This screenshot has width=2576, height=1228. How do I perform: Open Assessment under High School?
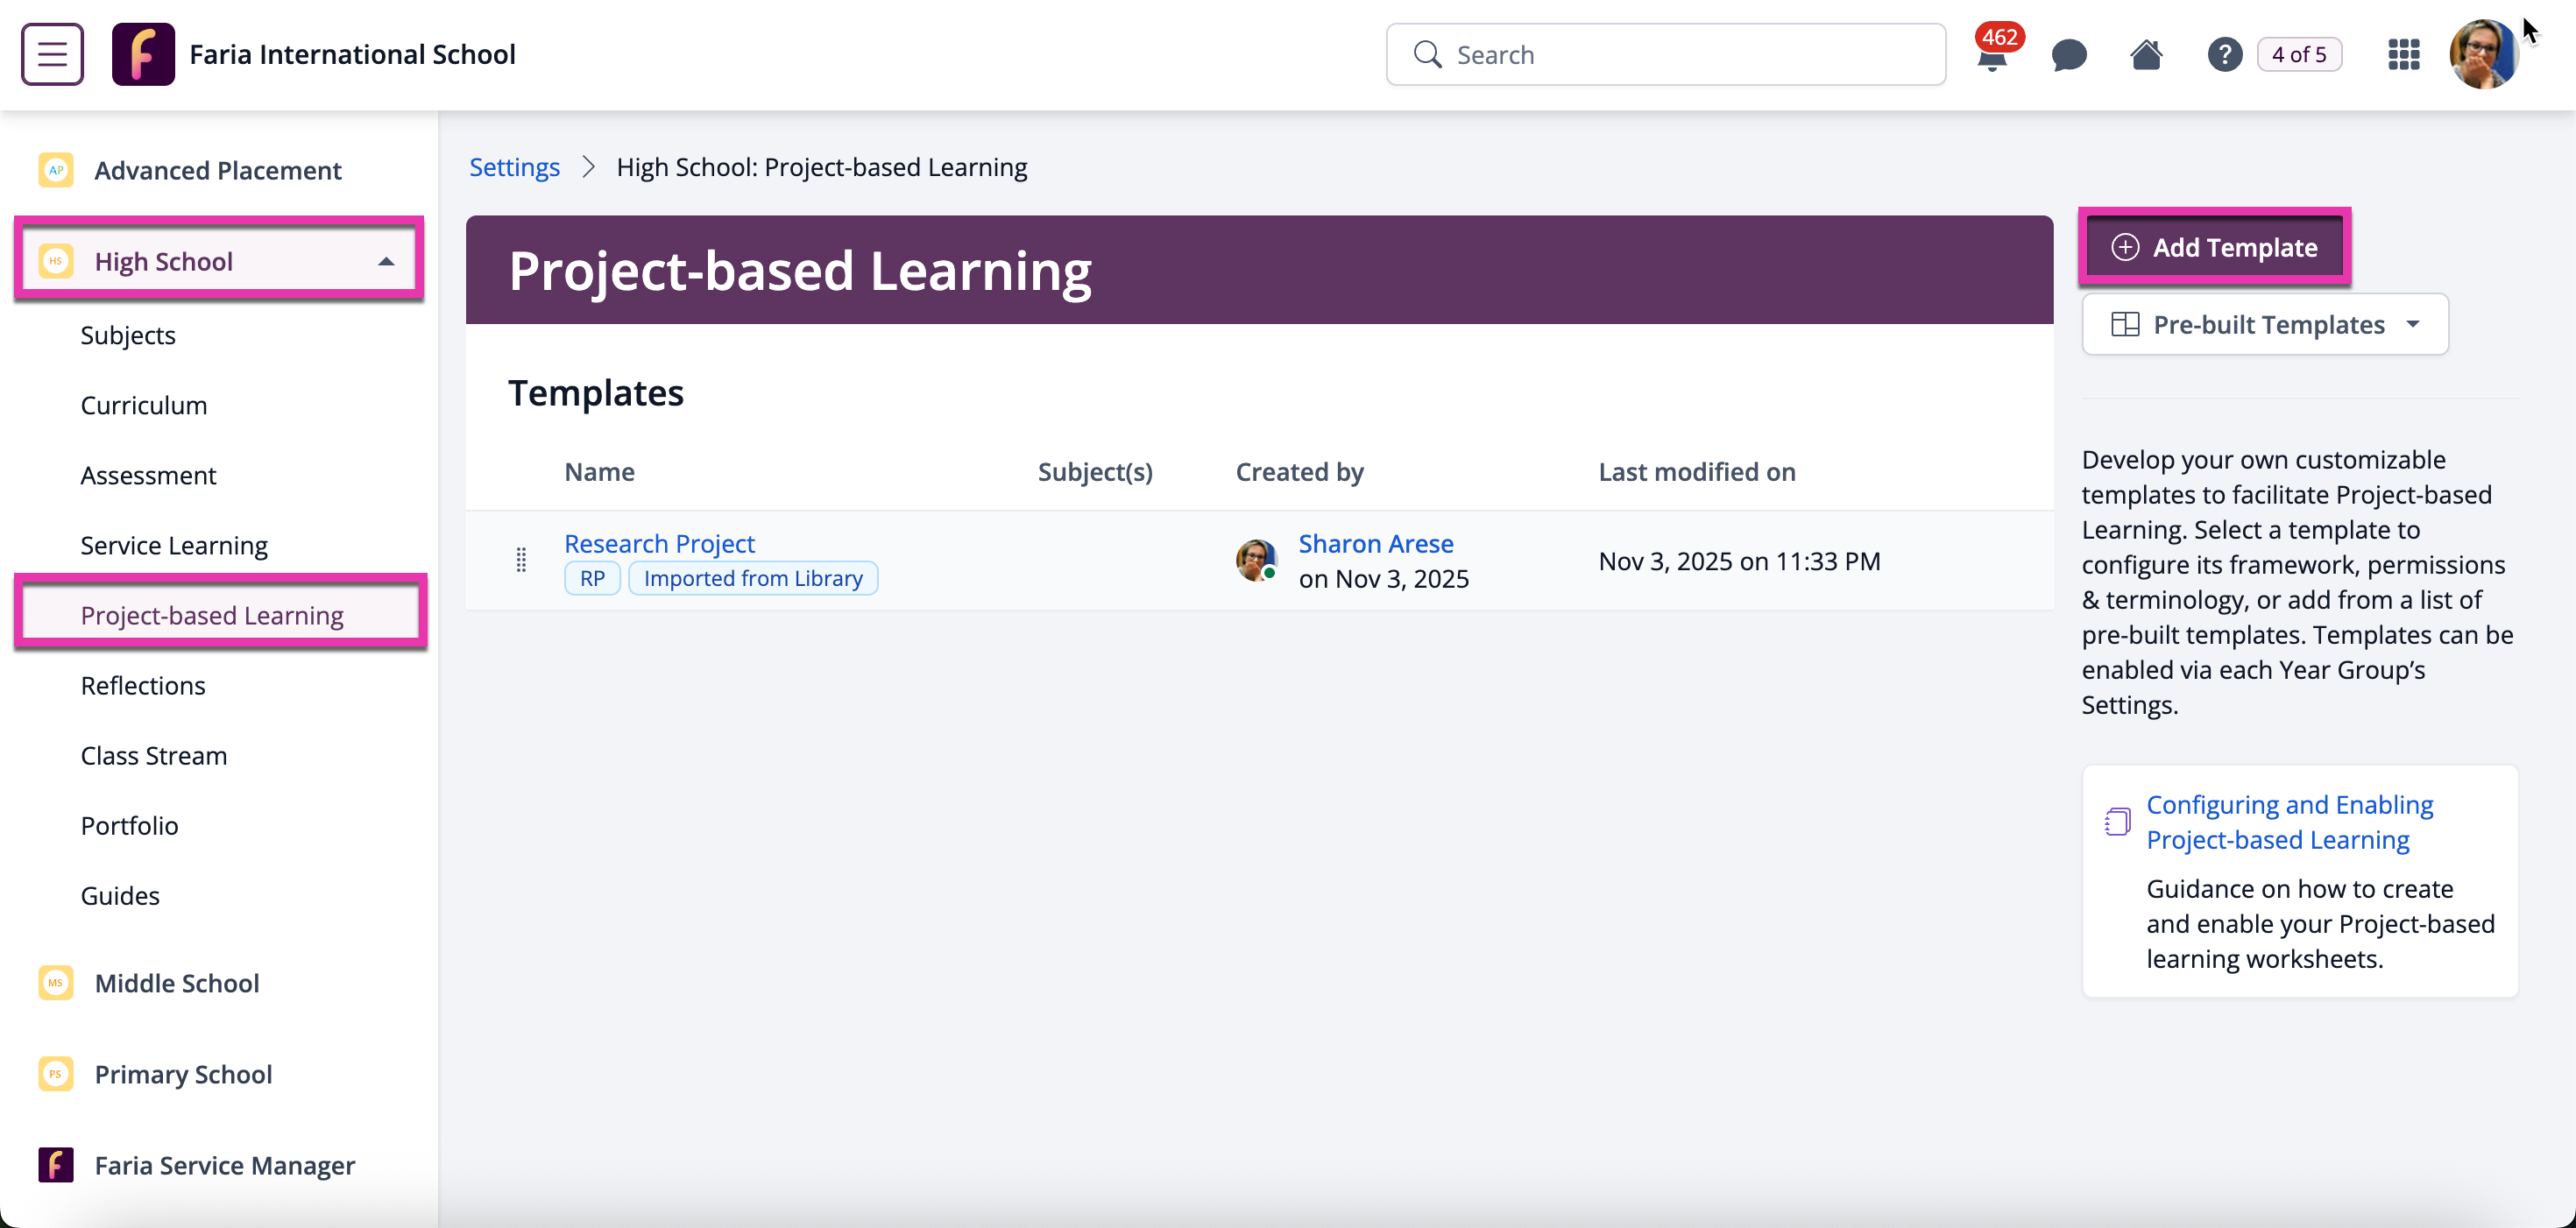coord(148,475)
